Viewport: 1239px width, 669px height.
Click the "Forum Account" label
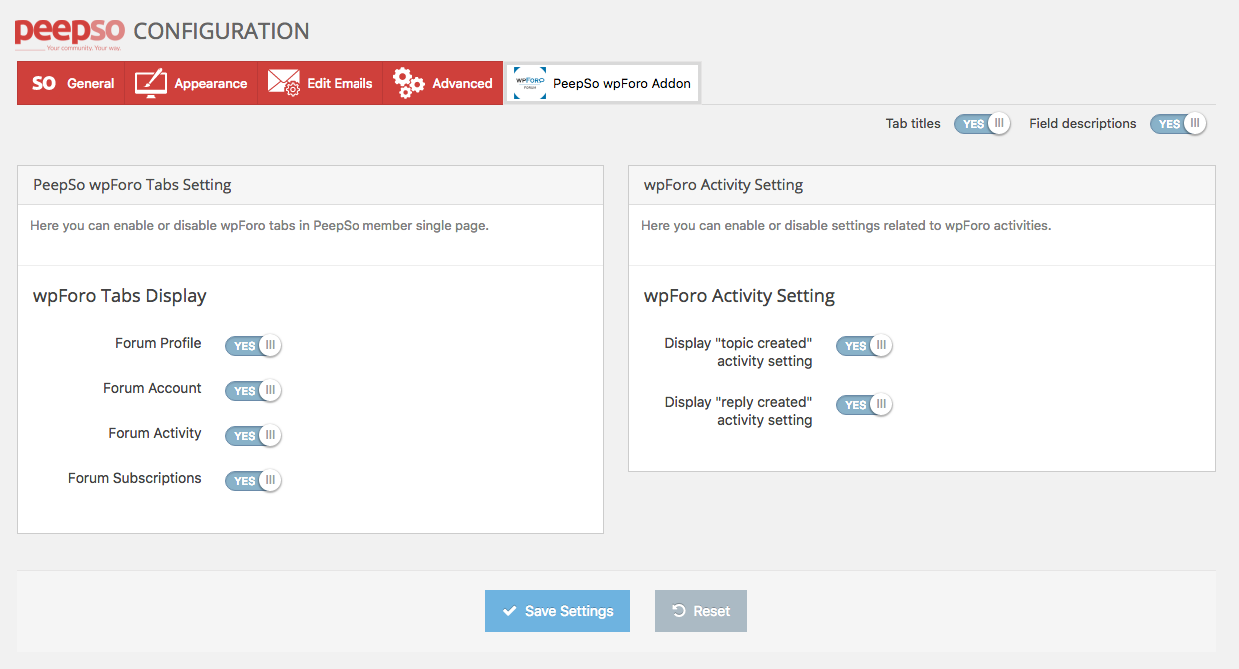(x=152, y=388)
